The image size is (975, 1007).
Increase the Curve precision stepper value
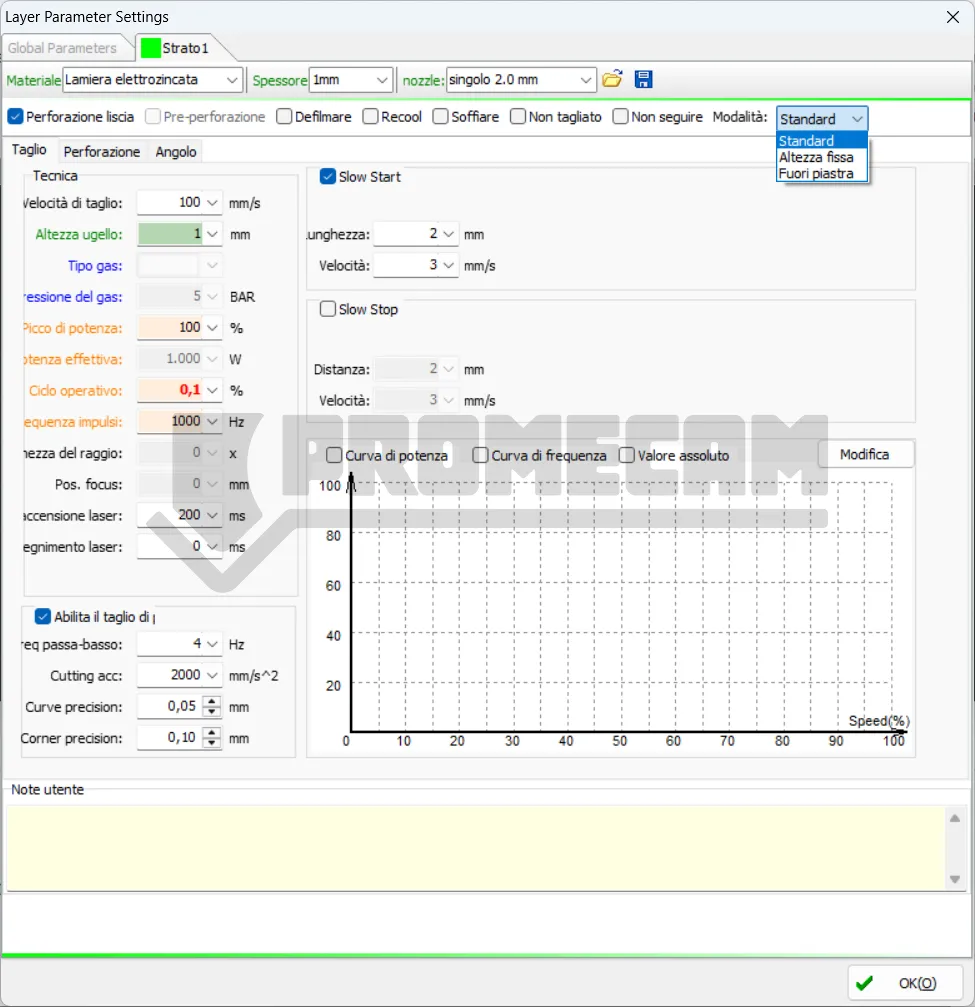click(x=212, y=702)
